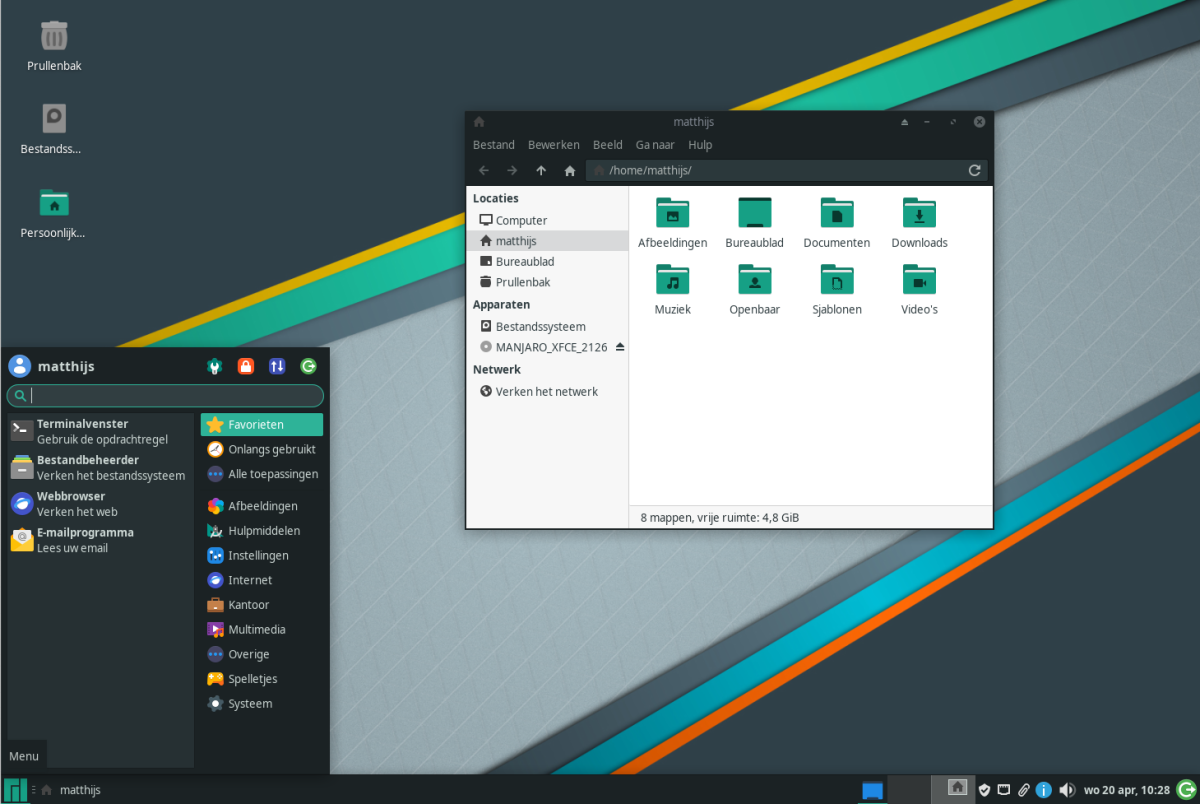The width and height of the screenshot is (1200, 804).
Task: Click the home icon in navigation toolbar
Action: [570, 171]
